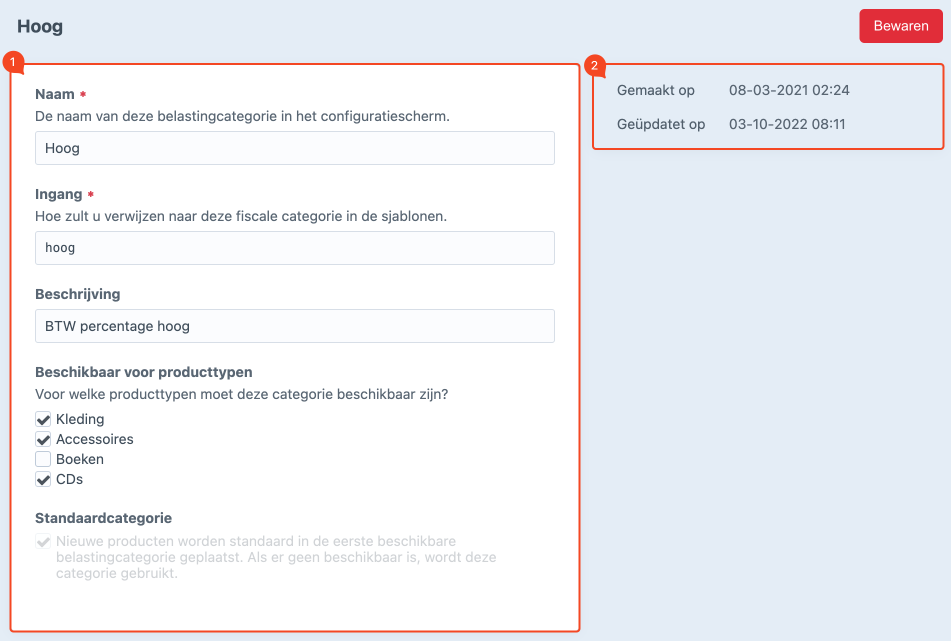Click the Kleding label text
The height and width of the screenshot is (641, 951).
(x=81, y=419)
